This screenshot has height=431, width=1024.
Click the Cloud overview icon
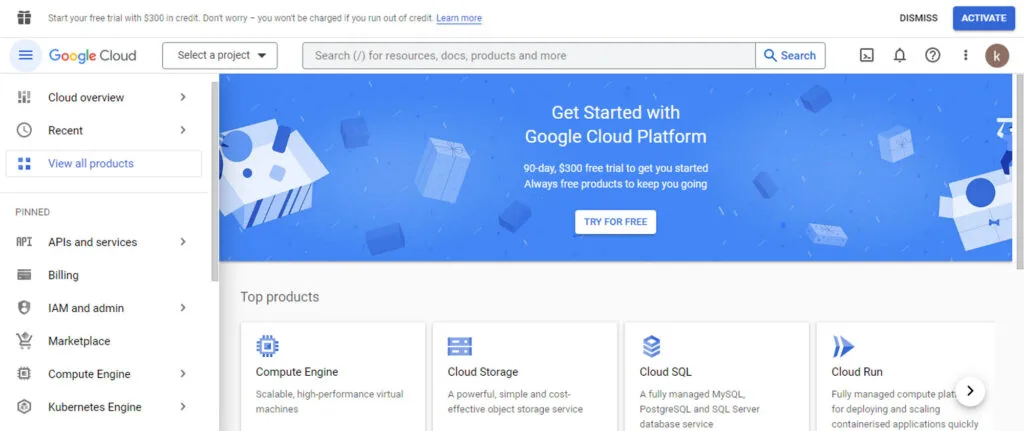(24, 97)
